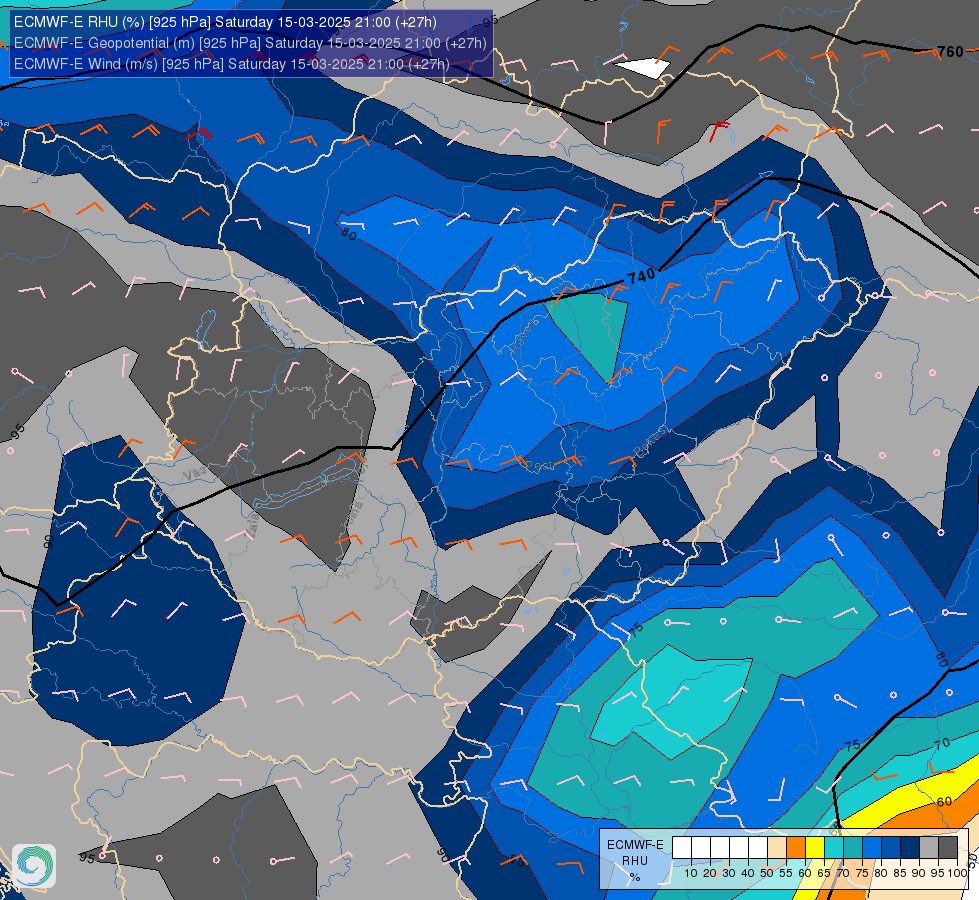Click the ECMWF-E RHU % legend title
This screenshot has height=900, width=979.
click(634, 861)
